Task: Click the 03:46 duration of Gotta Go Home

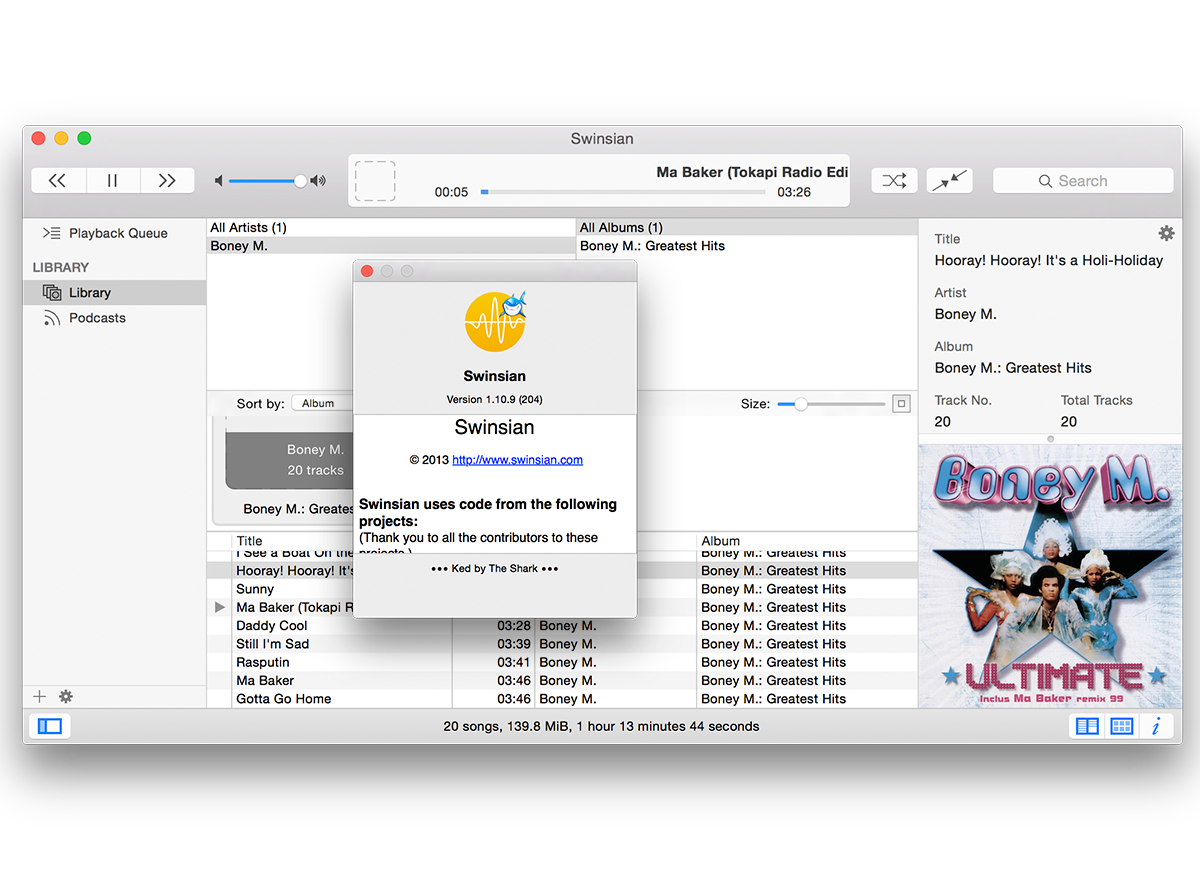Action: point(514,699)
